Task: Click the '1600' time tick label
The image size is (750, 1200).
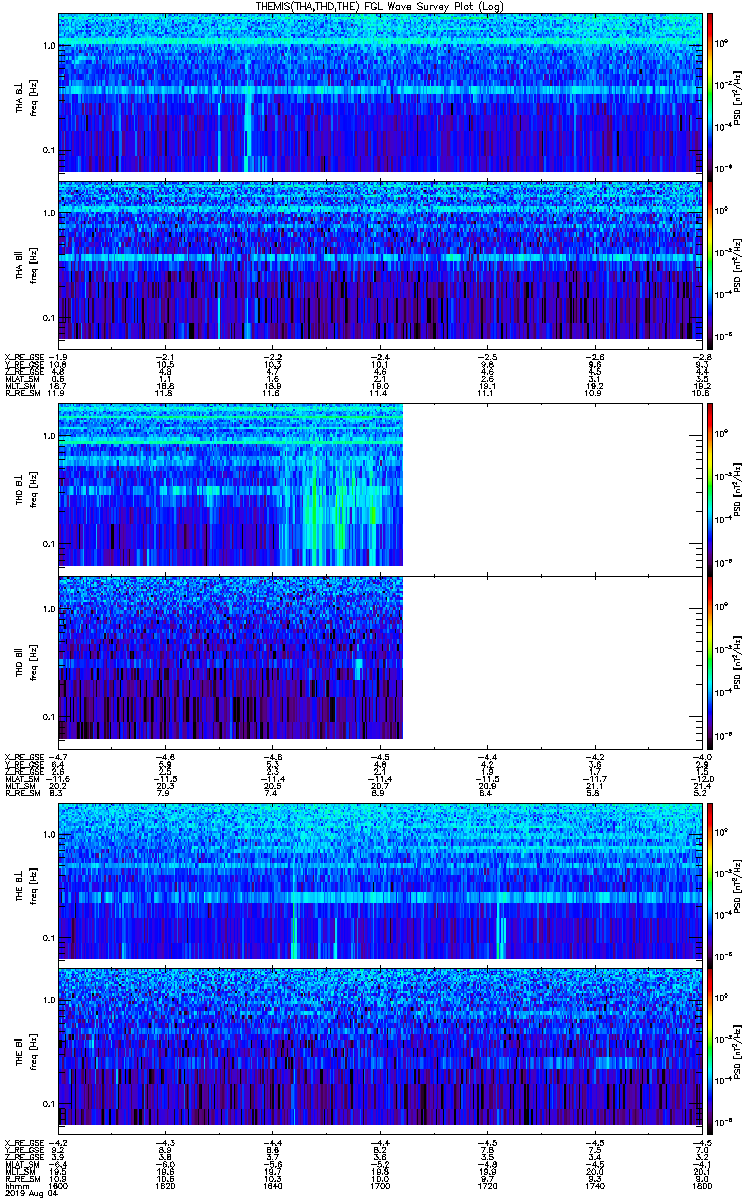Action: coord(59,1186)
